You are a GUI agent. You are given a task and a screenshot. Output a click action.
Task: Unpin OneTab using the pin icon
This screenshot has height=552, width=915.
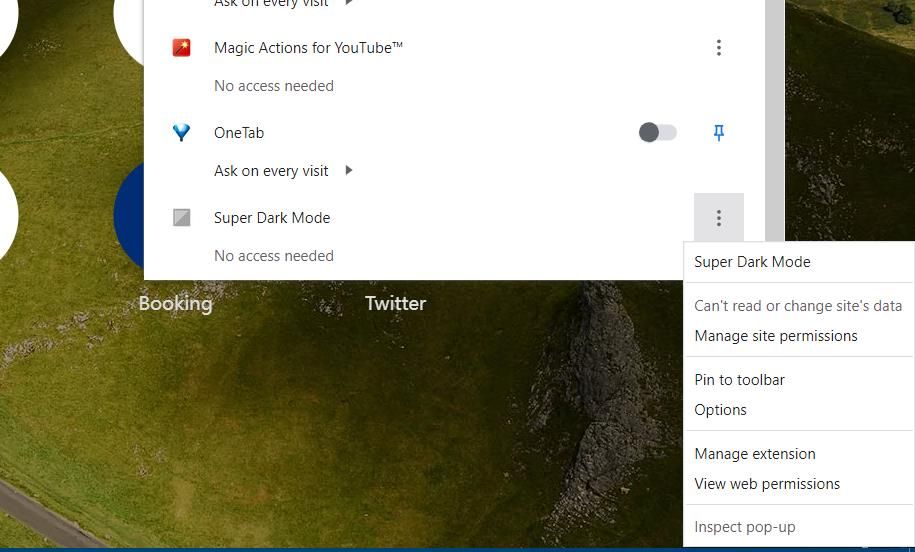[x=718, y=133]
